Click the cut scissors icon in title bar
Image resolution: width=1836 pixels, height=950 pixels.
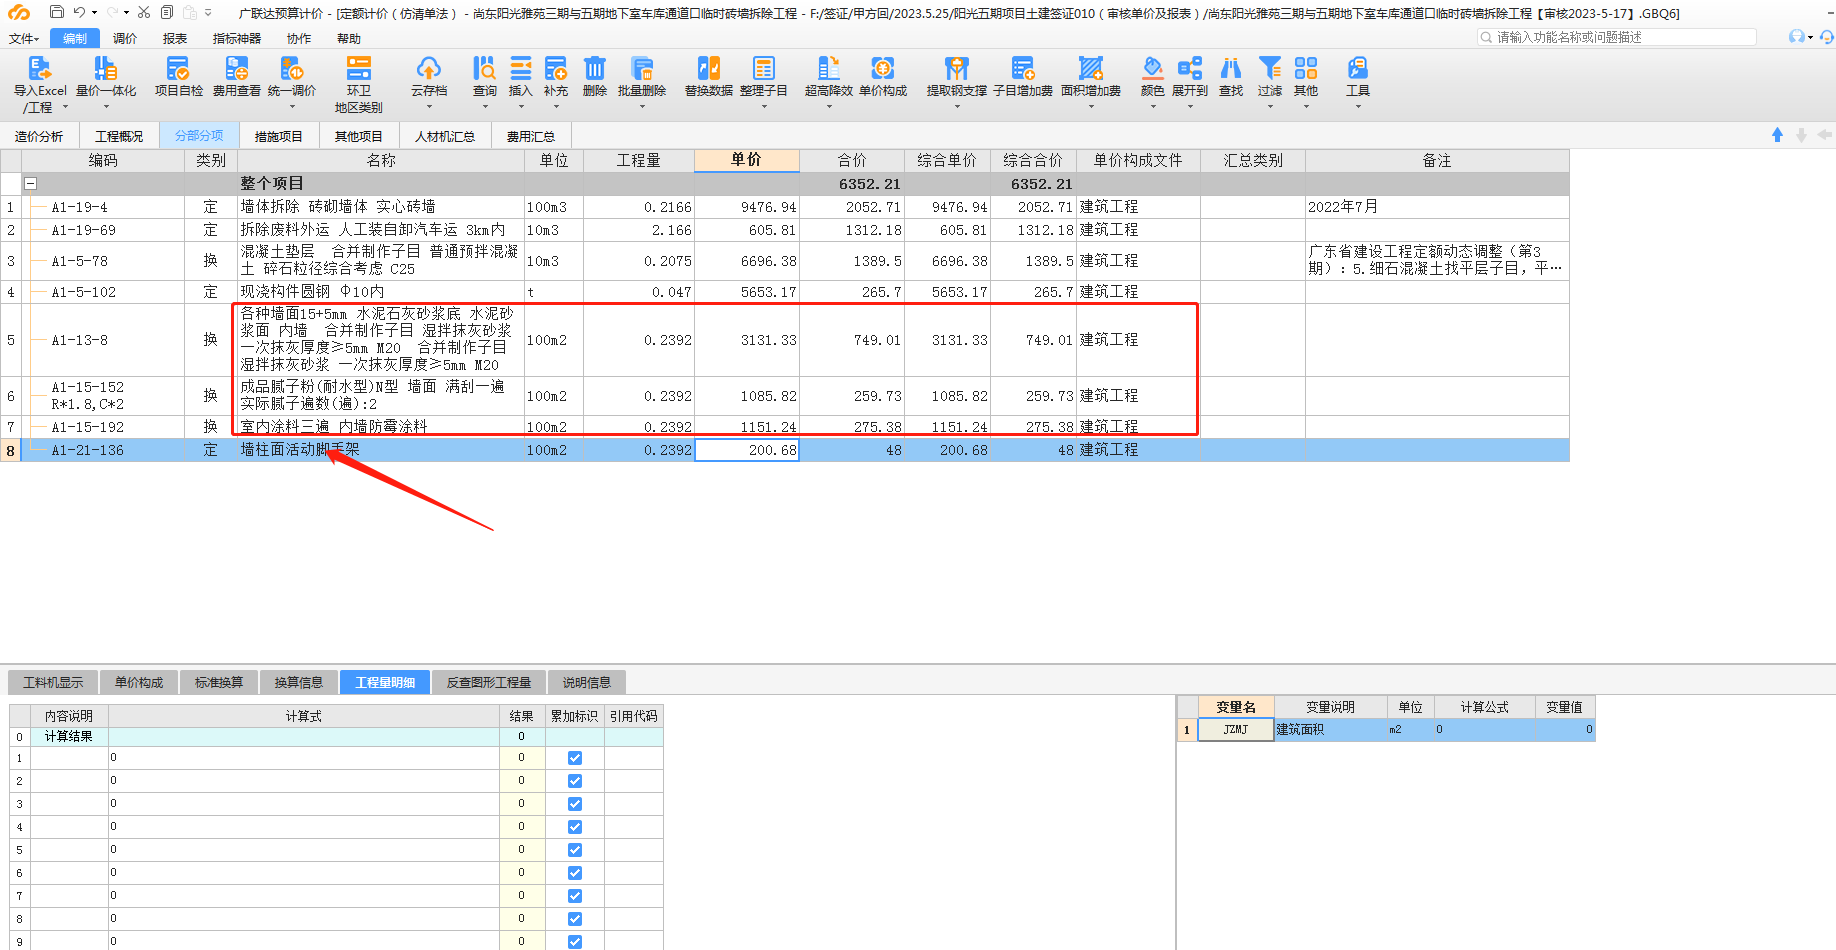[144, 12]
